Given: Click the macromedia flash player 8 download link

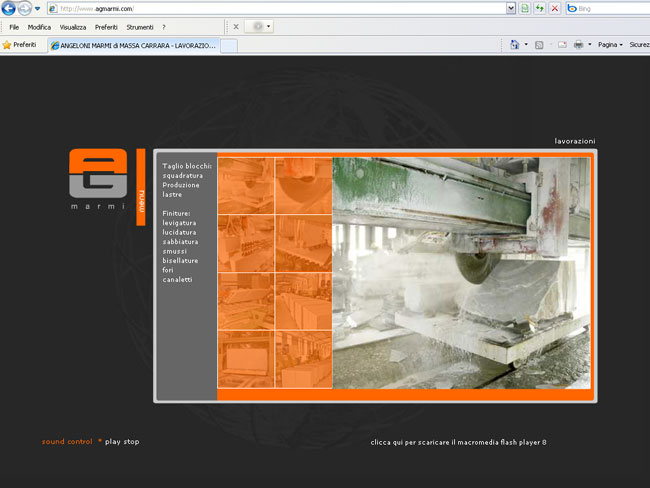Looking at the screenshot, I should (x=458, y=442).
